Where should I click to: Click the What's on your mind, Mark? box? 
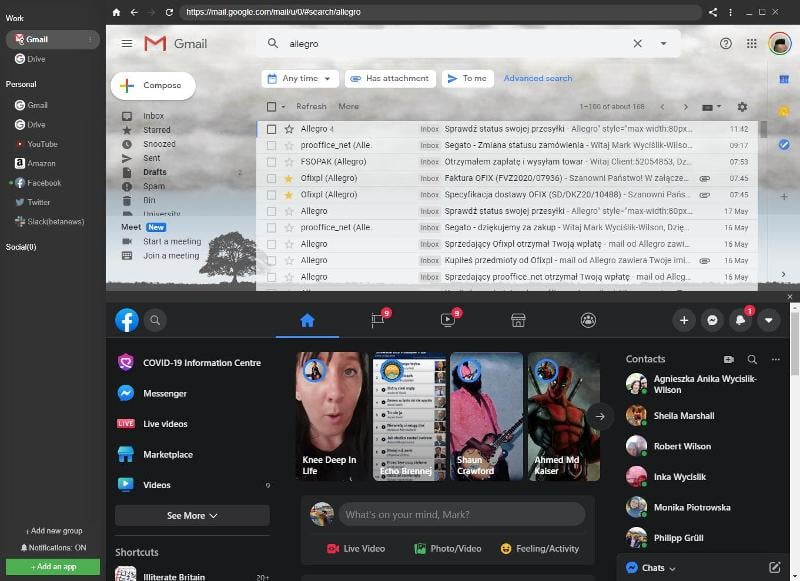point(462,514)
